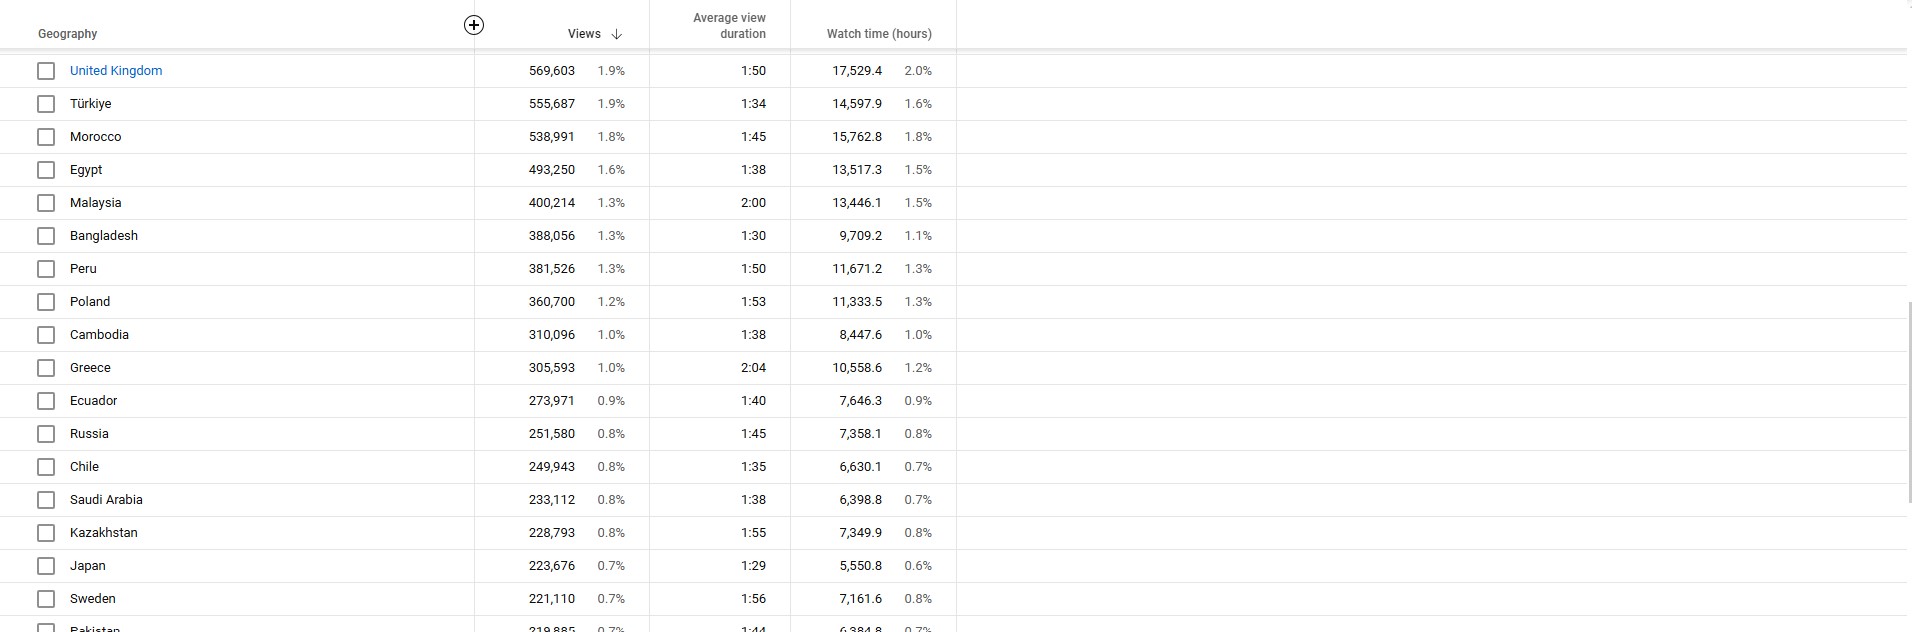
Task: Toggle the Egypt row checkbox
Action: [46, 170]
